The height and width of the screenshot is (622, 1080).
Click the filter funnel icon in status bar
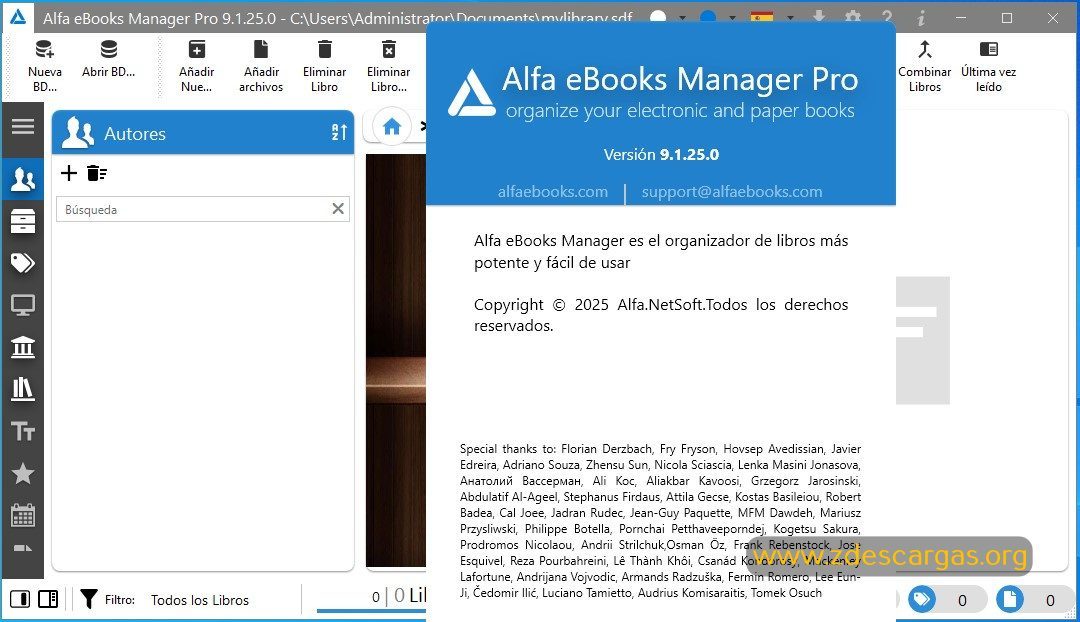pyautogui.click(x=89, y=599)
